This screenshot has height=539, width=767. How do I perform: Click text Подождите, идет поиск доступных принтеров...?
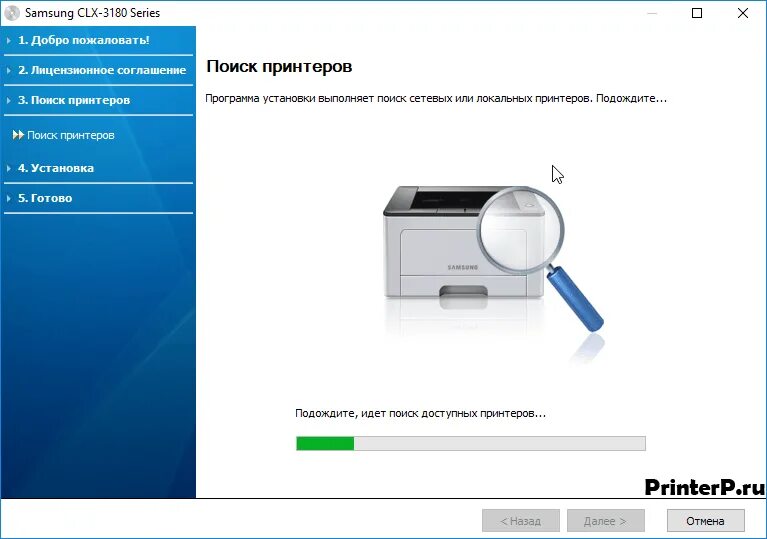tap(420, 413)
